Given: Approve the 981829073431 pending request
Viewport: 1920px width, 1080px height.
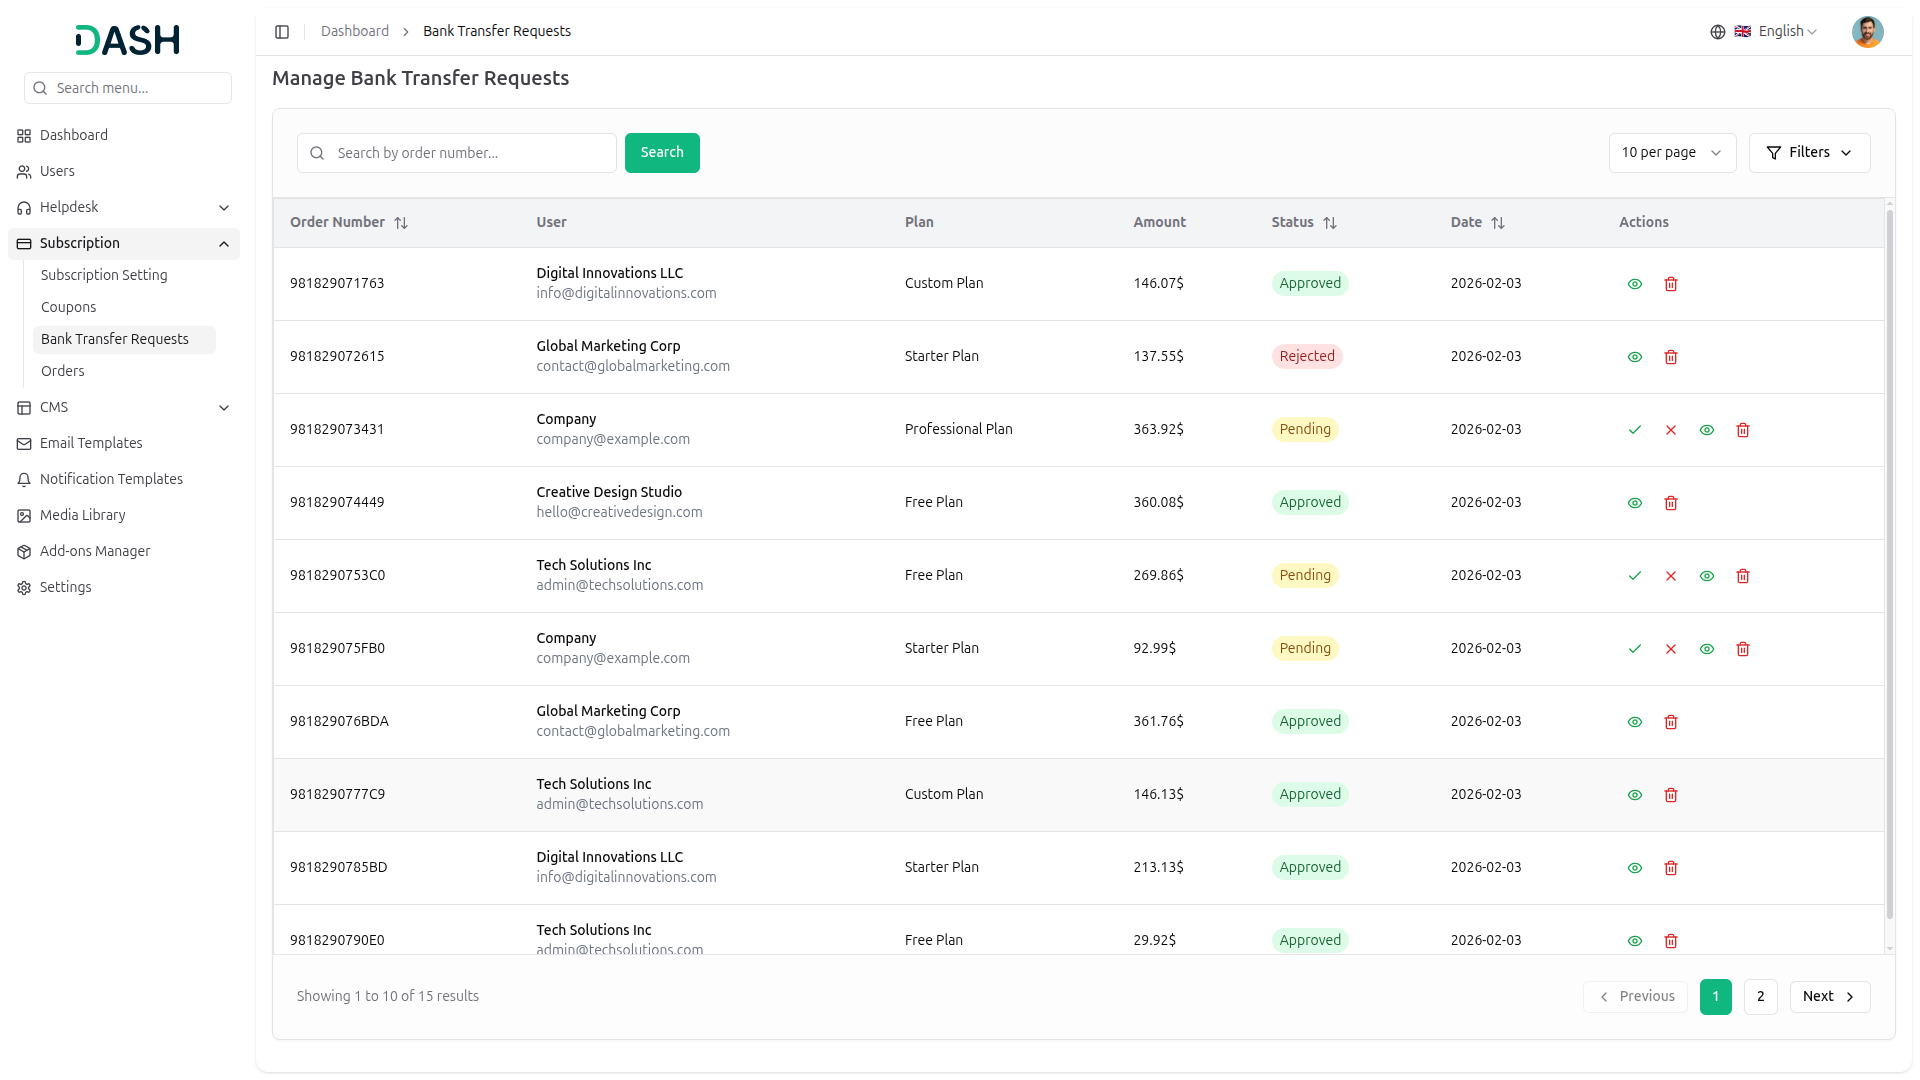Looking at the screenshot, I should 1634,430.
